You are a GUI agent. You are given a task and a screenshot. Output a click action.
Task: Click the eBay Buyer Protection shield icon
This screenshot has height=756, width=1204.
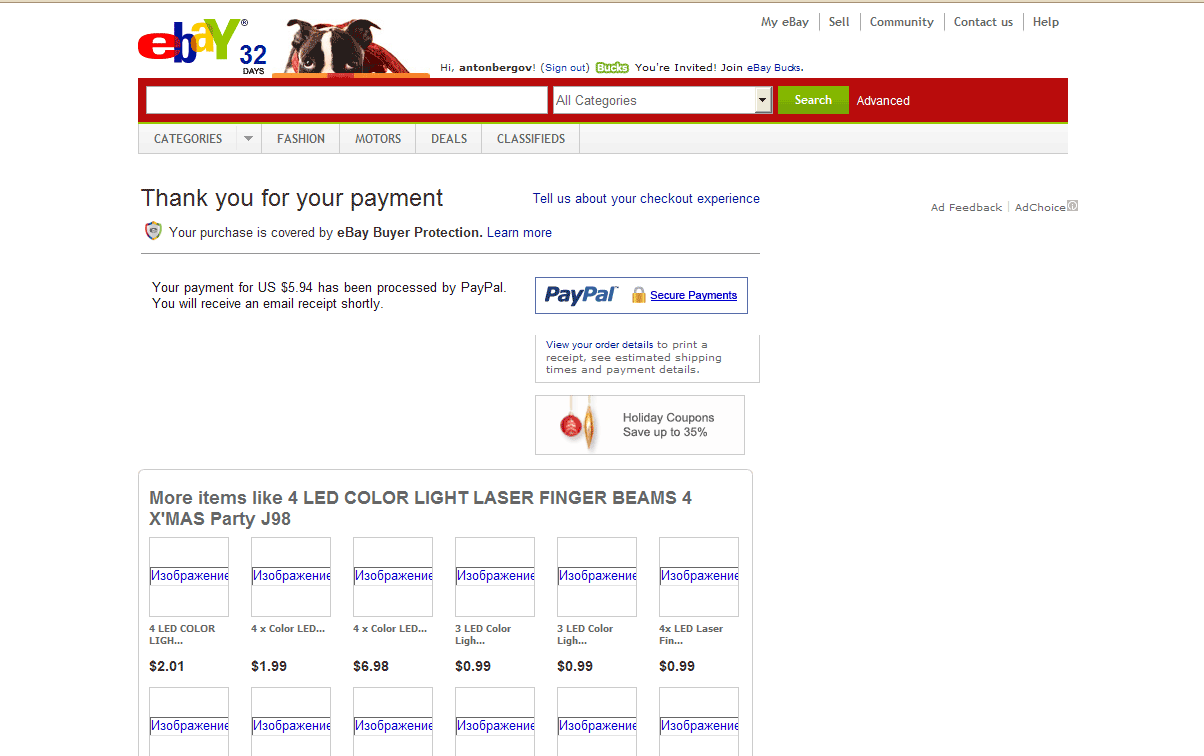tap(153, 230)
